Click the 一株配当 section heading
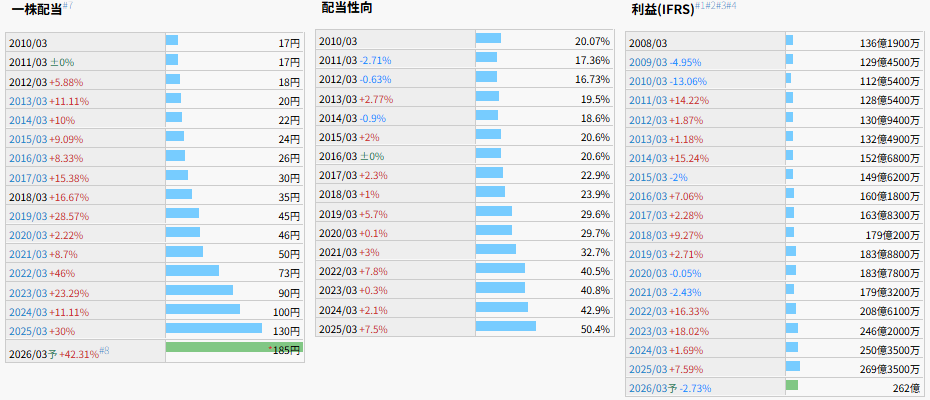This screenshot has height=400, width=930. tap(36, 8)
